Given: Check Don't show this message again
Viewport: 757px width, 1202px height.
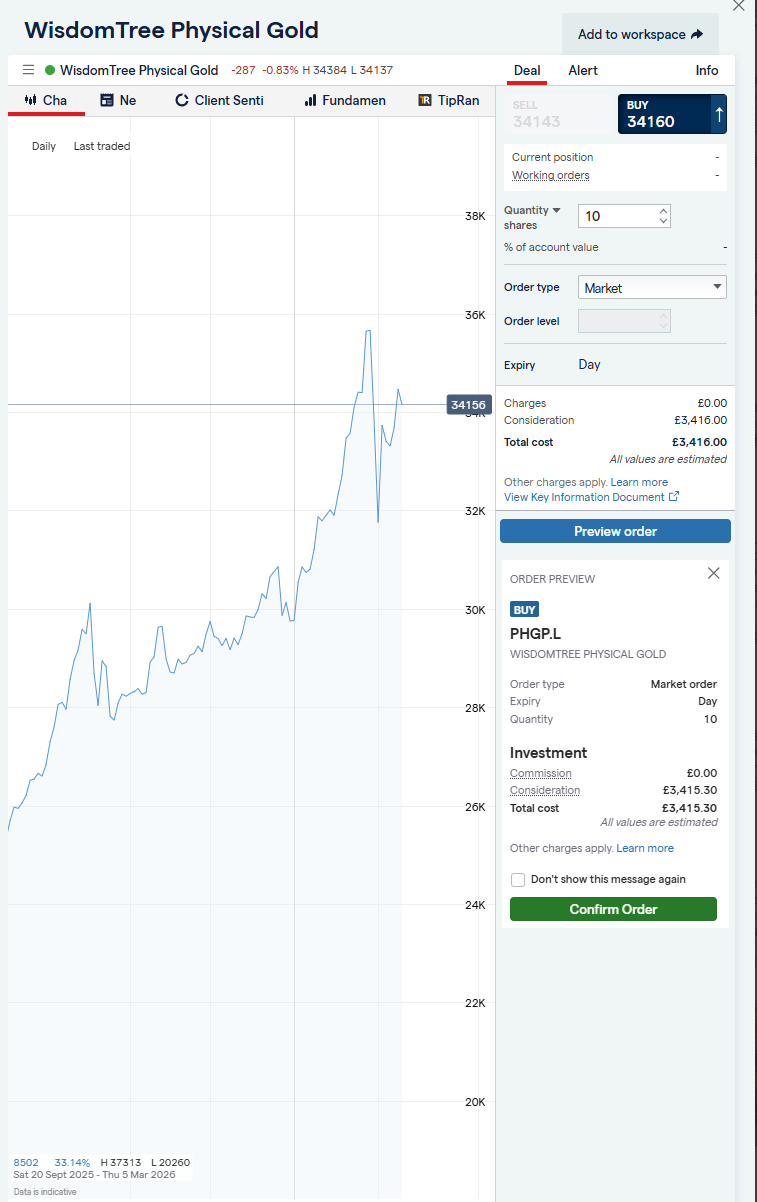Looking at the screenshot, I should pyautogui.click(x=518, y=880).
